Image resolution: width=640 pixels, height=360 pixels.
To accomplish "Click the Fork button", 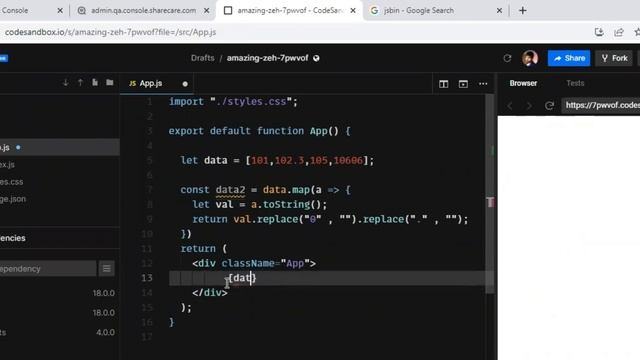I will pos(614,58).
